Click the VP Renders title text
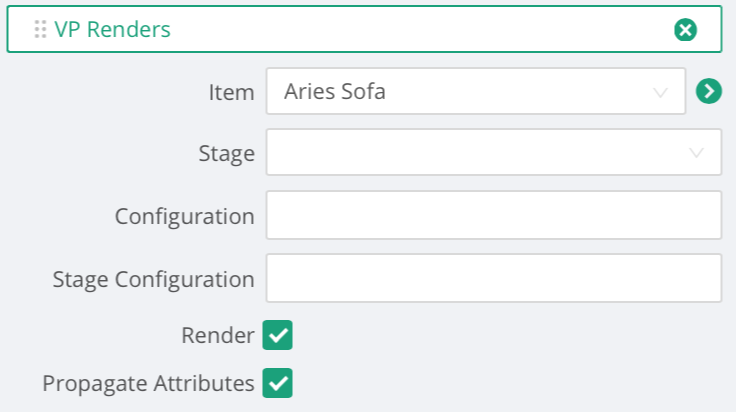The height and width of the screenshot is (412, 736). click(112, 29)
